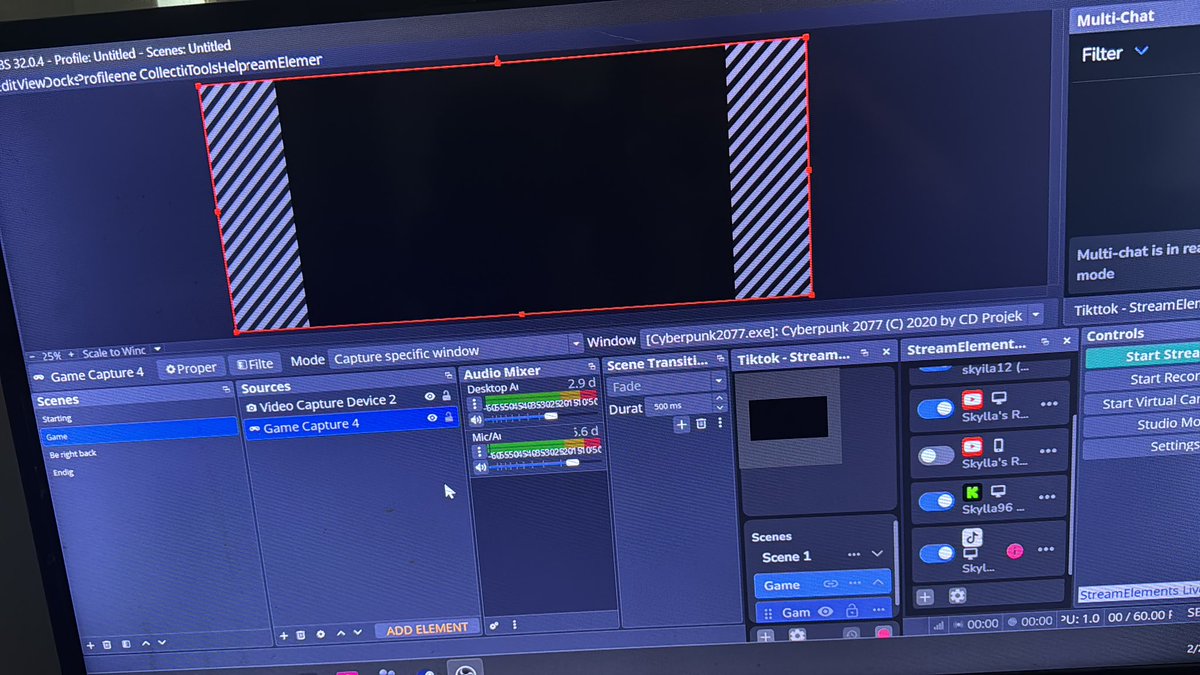Move source down in Sources panel
The image size is (1200, 675).
(356, 633)
